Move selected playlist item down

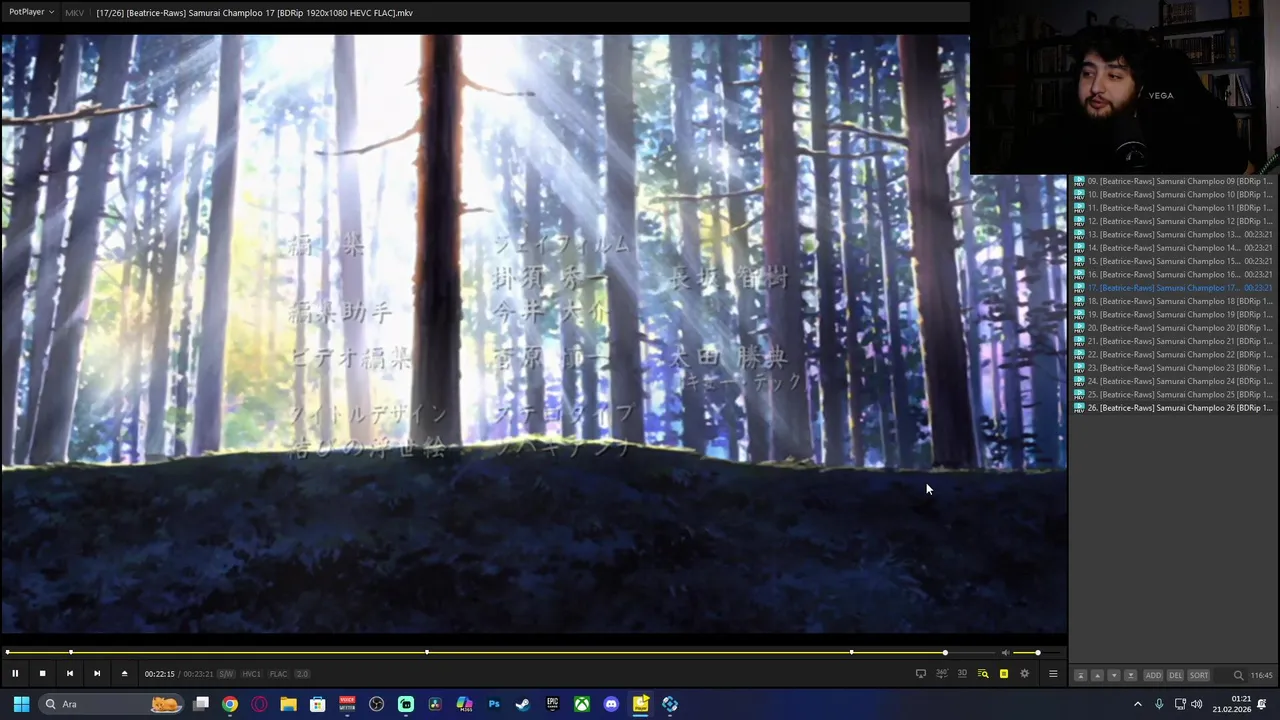click(x=1114, y=676)
